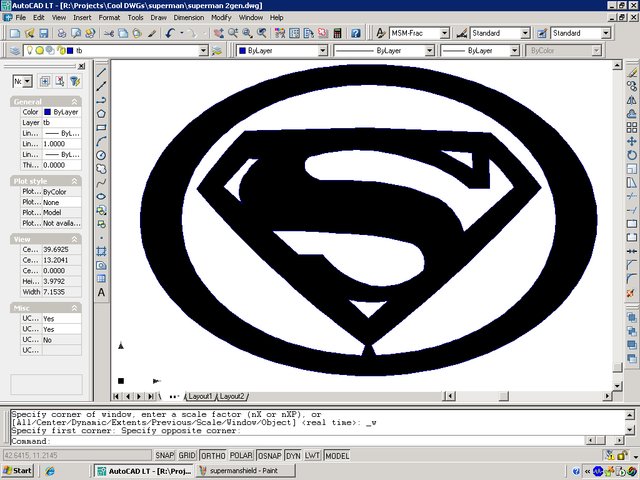This screenshot has height=480, width=640.
Task: Open the ByLayer linetype control dropdown
Action: (429, 51)
